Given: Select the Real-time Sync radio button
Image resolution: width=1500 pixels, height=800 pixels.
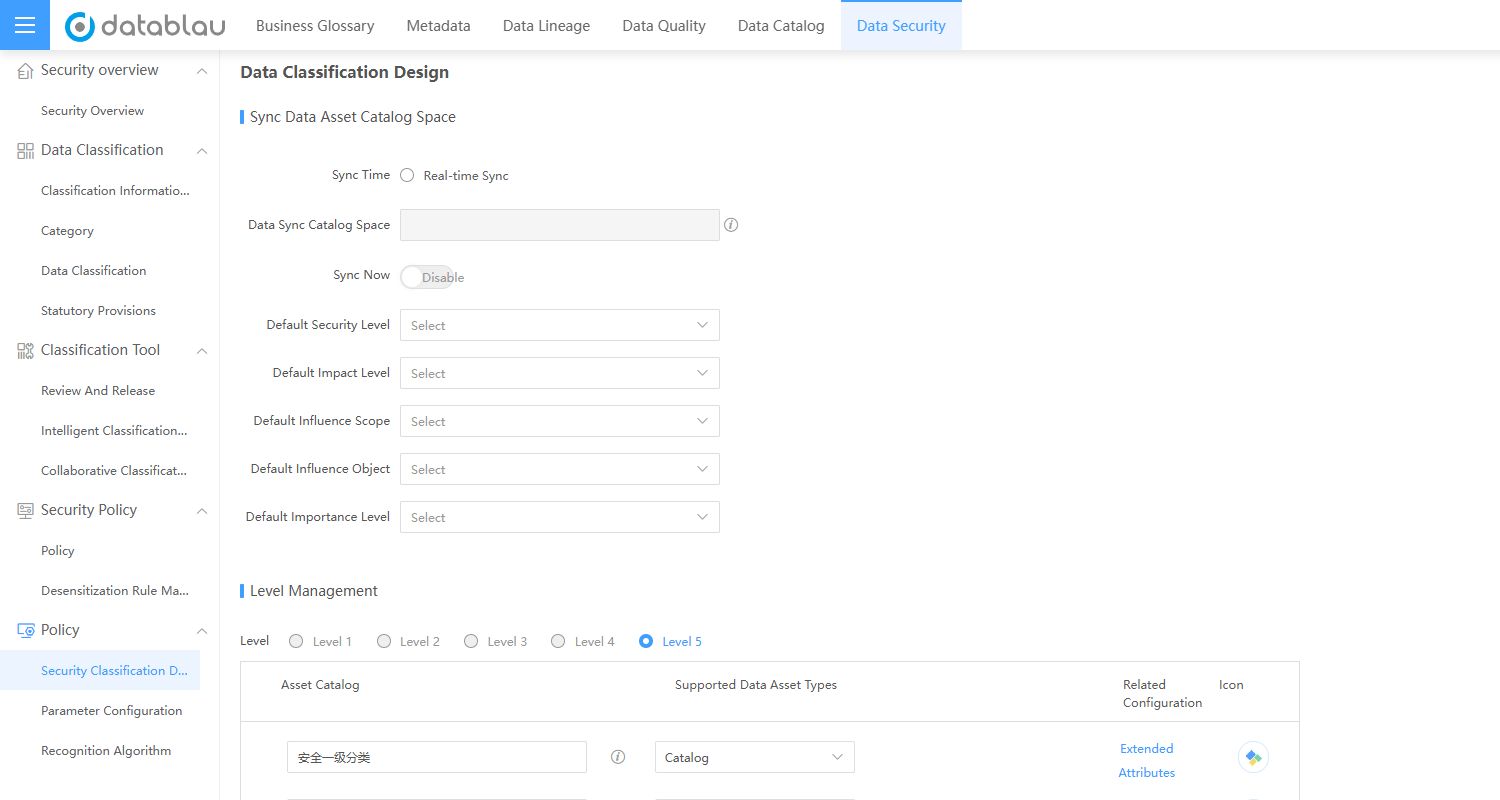Looking at the screenshot, I should (407, 175).
